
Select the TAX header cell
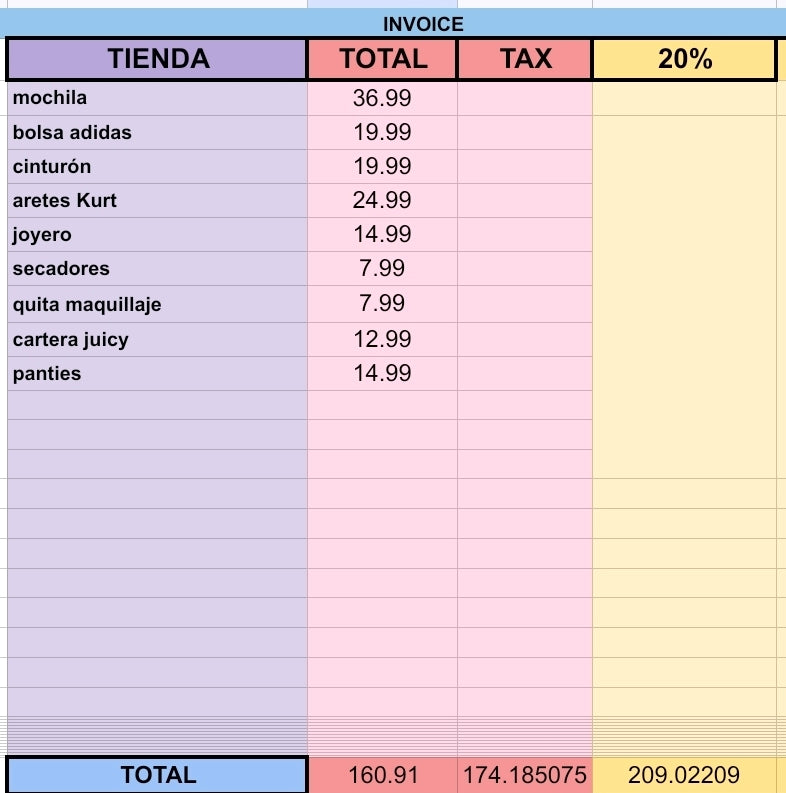click(x=525, y=59)
